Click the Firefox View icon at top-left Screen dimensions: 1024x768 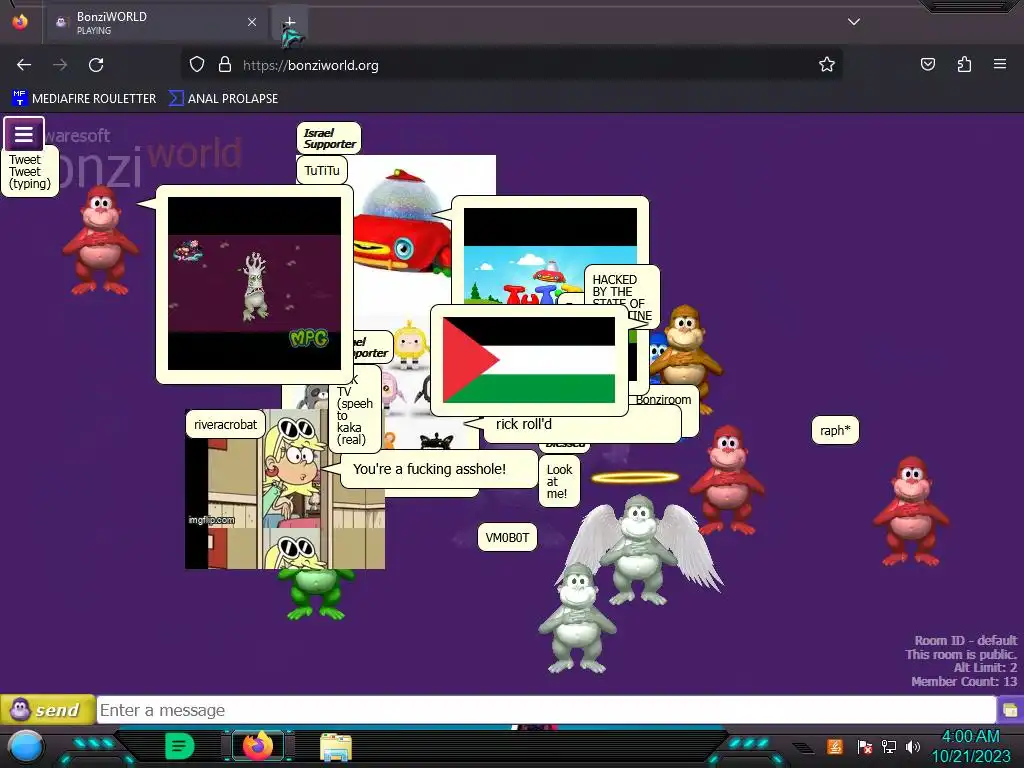pyautogui.click(x=20, y=22)
